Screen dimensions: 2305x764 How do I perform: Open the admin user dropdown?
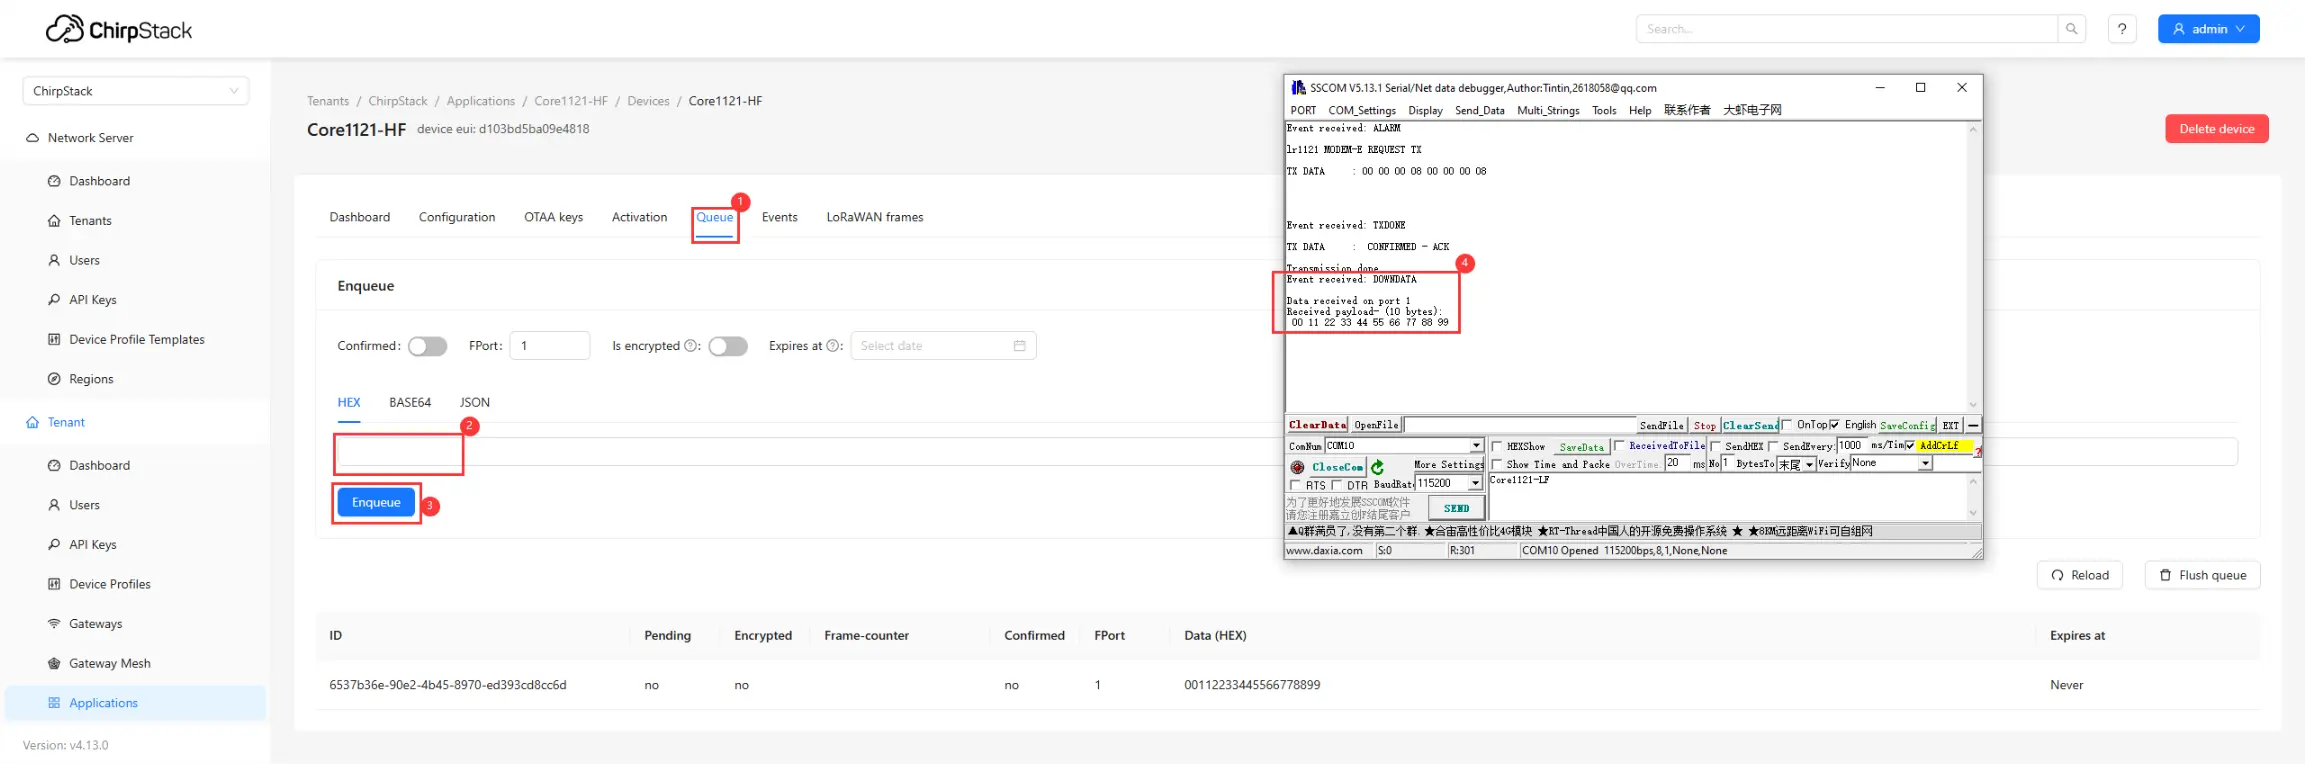(2208, 29)
